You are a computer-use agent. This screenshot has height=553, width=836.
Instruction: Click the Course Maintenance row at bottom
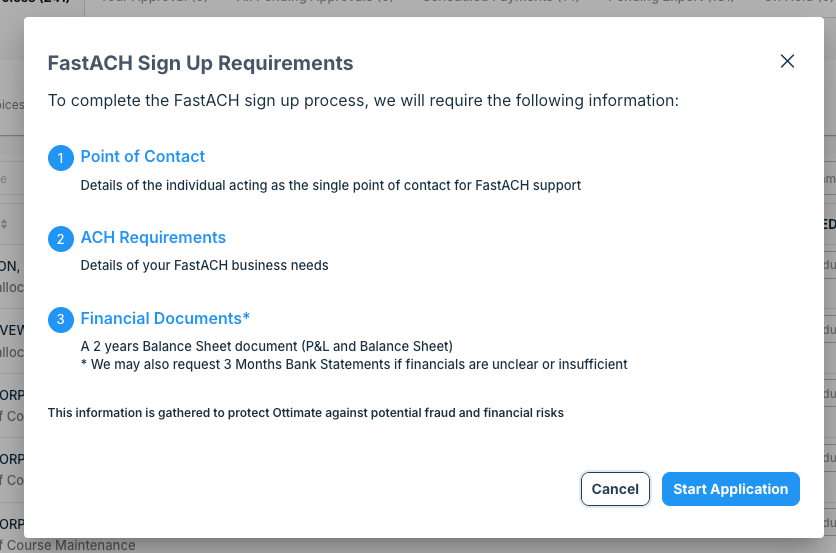tap(70, 545)
